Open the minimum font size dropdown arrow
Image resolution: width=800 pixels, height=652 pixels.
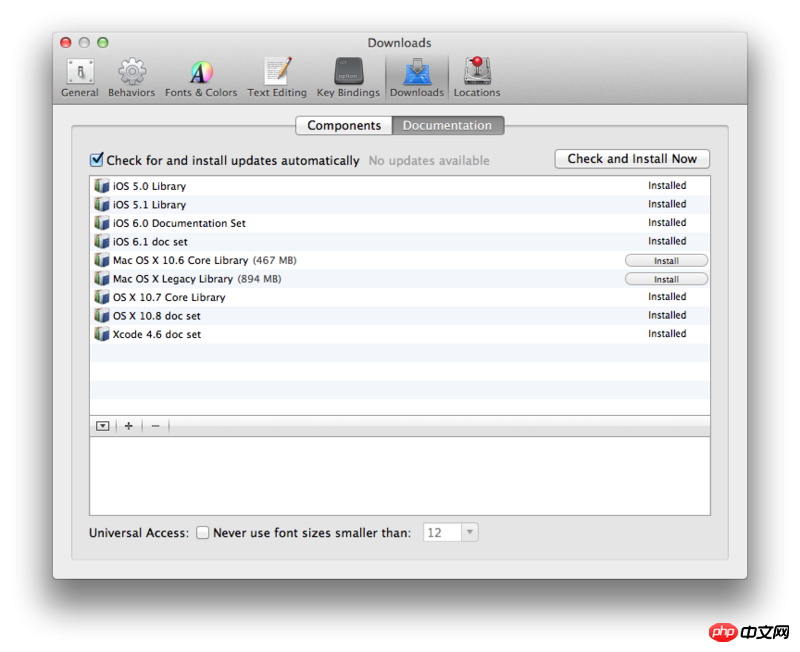(469, 532)
